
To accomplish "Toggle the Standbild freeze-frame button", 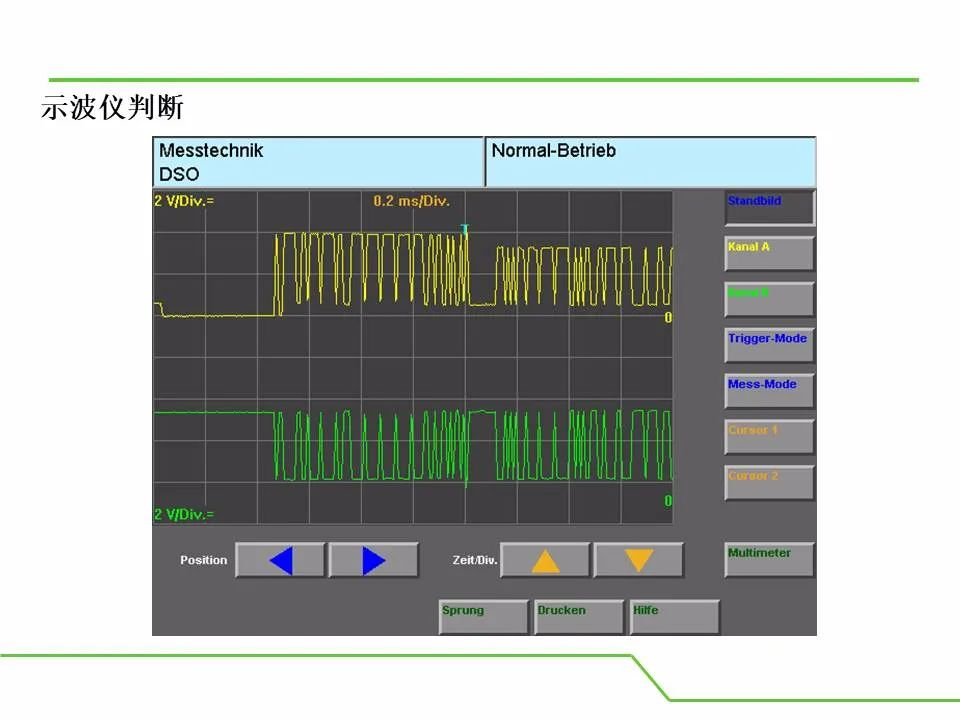I will [x=770, y=208].
